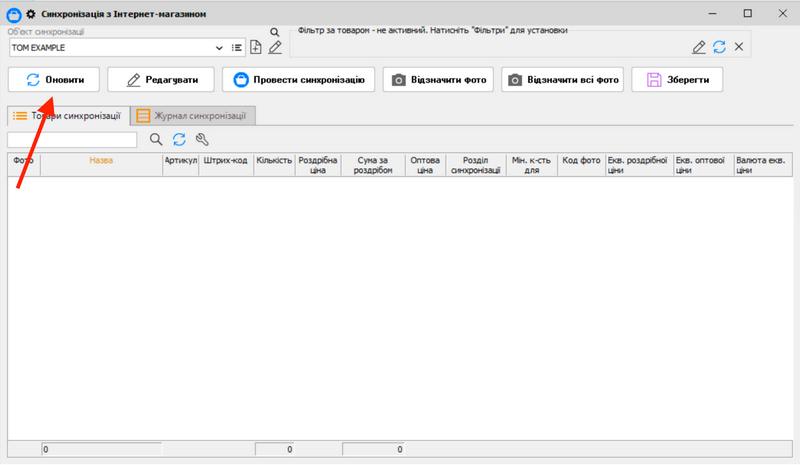Open the wrench settings icon in table toolbar
This screenshot has height=465, width=800.
tap(202, 140)
